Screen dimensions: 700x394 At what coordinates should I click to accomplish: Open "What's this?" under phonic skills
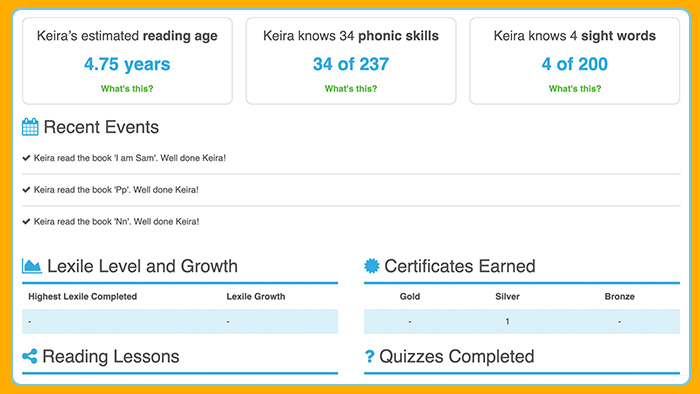351,89
